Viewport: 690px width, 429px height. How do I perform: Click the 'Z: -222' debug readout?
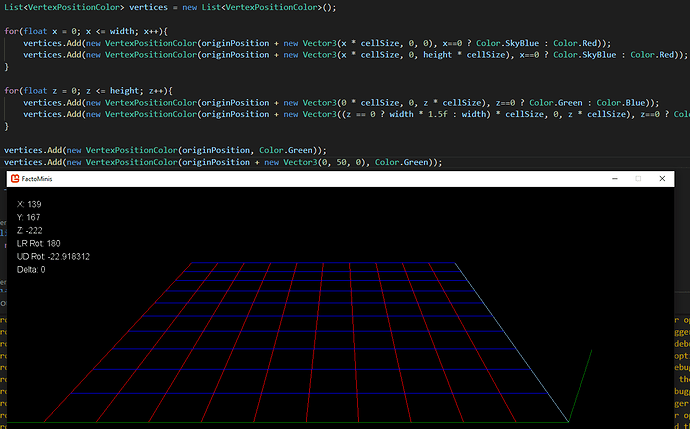click(29, 231)
